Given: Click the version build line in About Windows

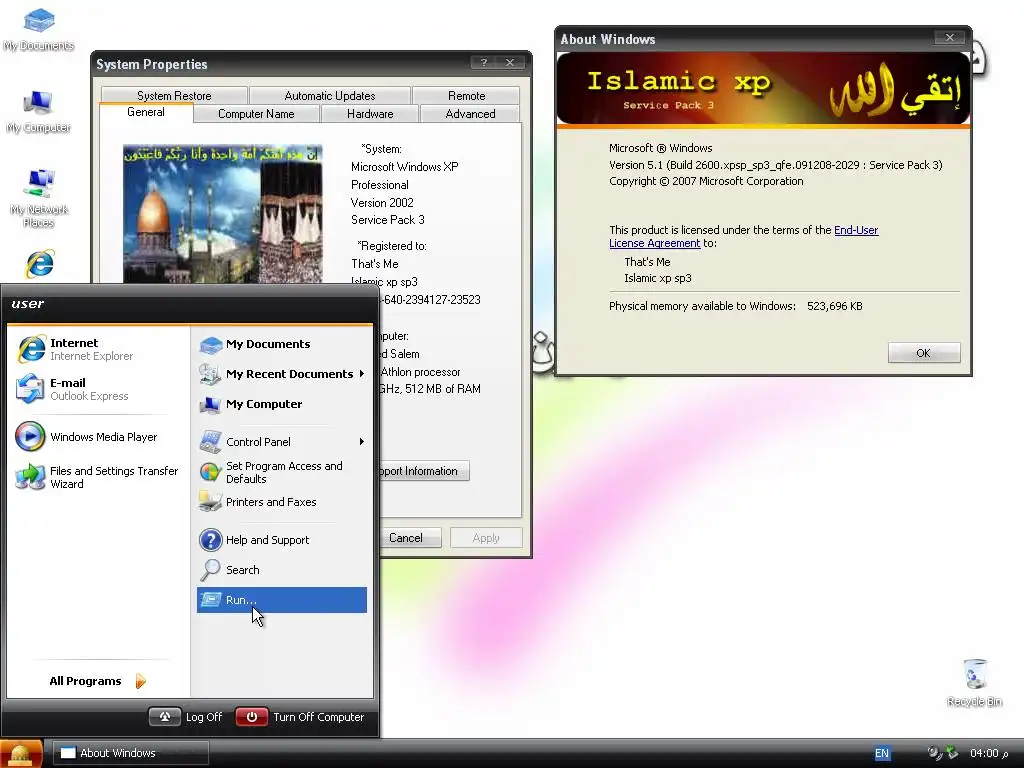Looking at the screenshot, I should click(x=776, y=165).
